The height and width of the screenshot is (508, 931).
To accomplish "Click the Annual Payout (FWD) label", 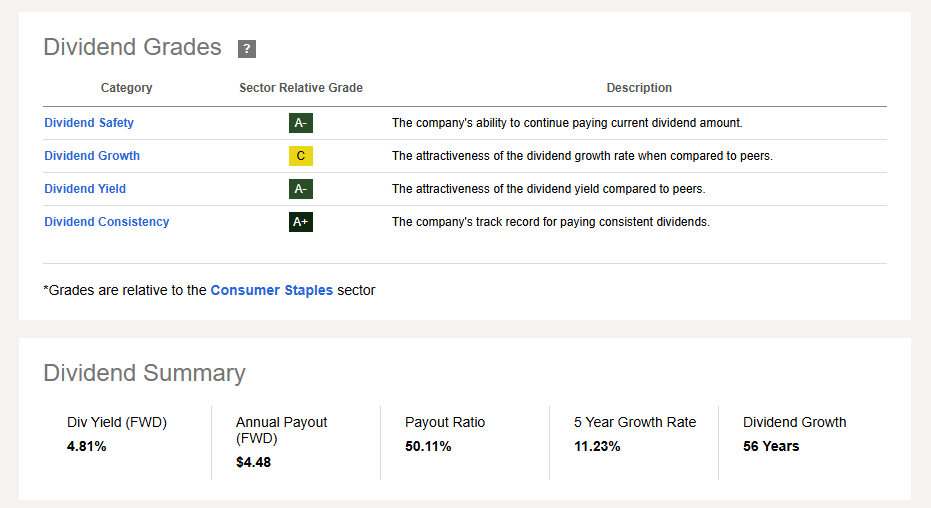I will [x=281, y=430].
